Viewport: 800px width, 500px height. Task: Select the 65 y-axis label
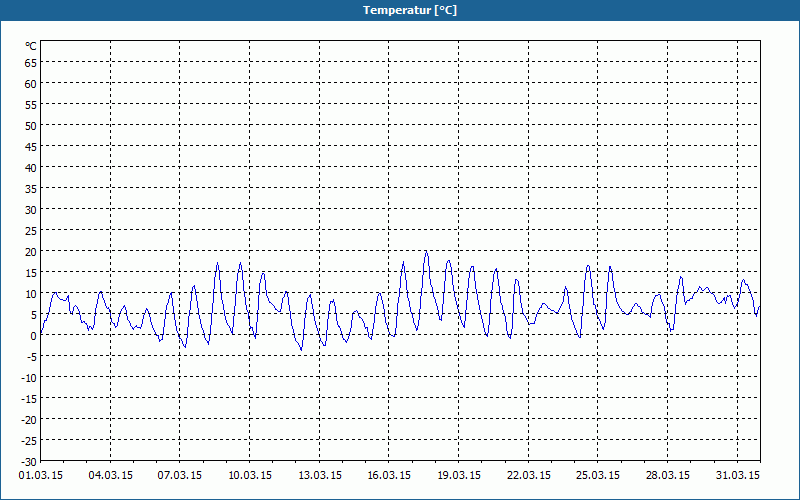point(31,62)
